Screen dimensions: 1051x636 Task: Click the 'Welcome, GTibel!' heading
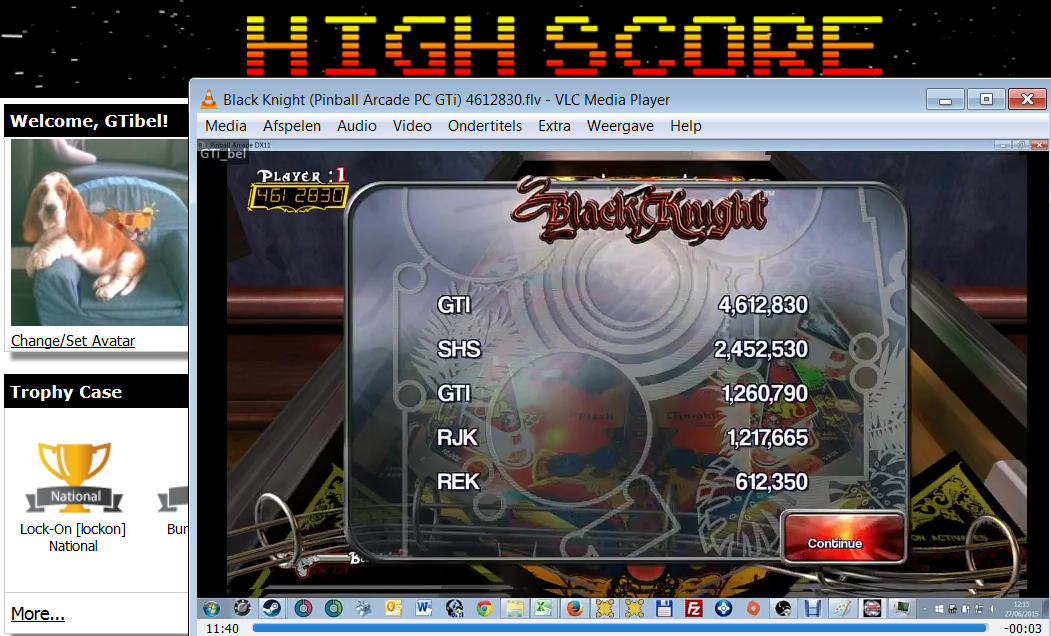pyautogui.click(x=89, y=121)
